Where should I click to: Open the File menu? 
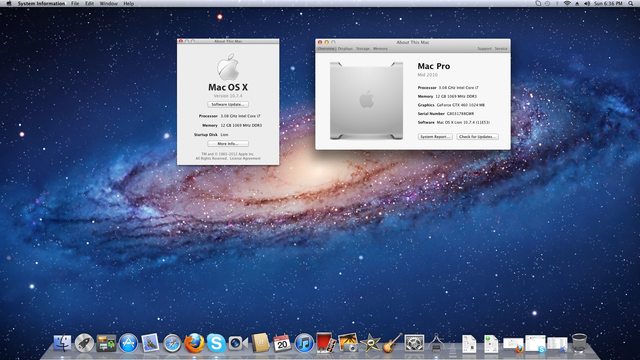pos(75,3)
